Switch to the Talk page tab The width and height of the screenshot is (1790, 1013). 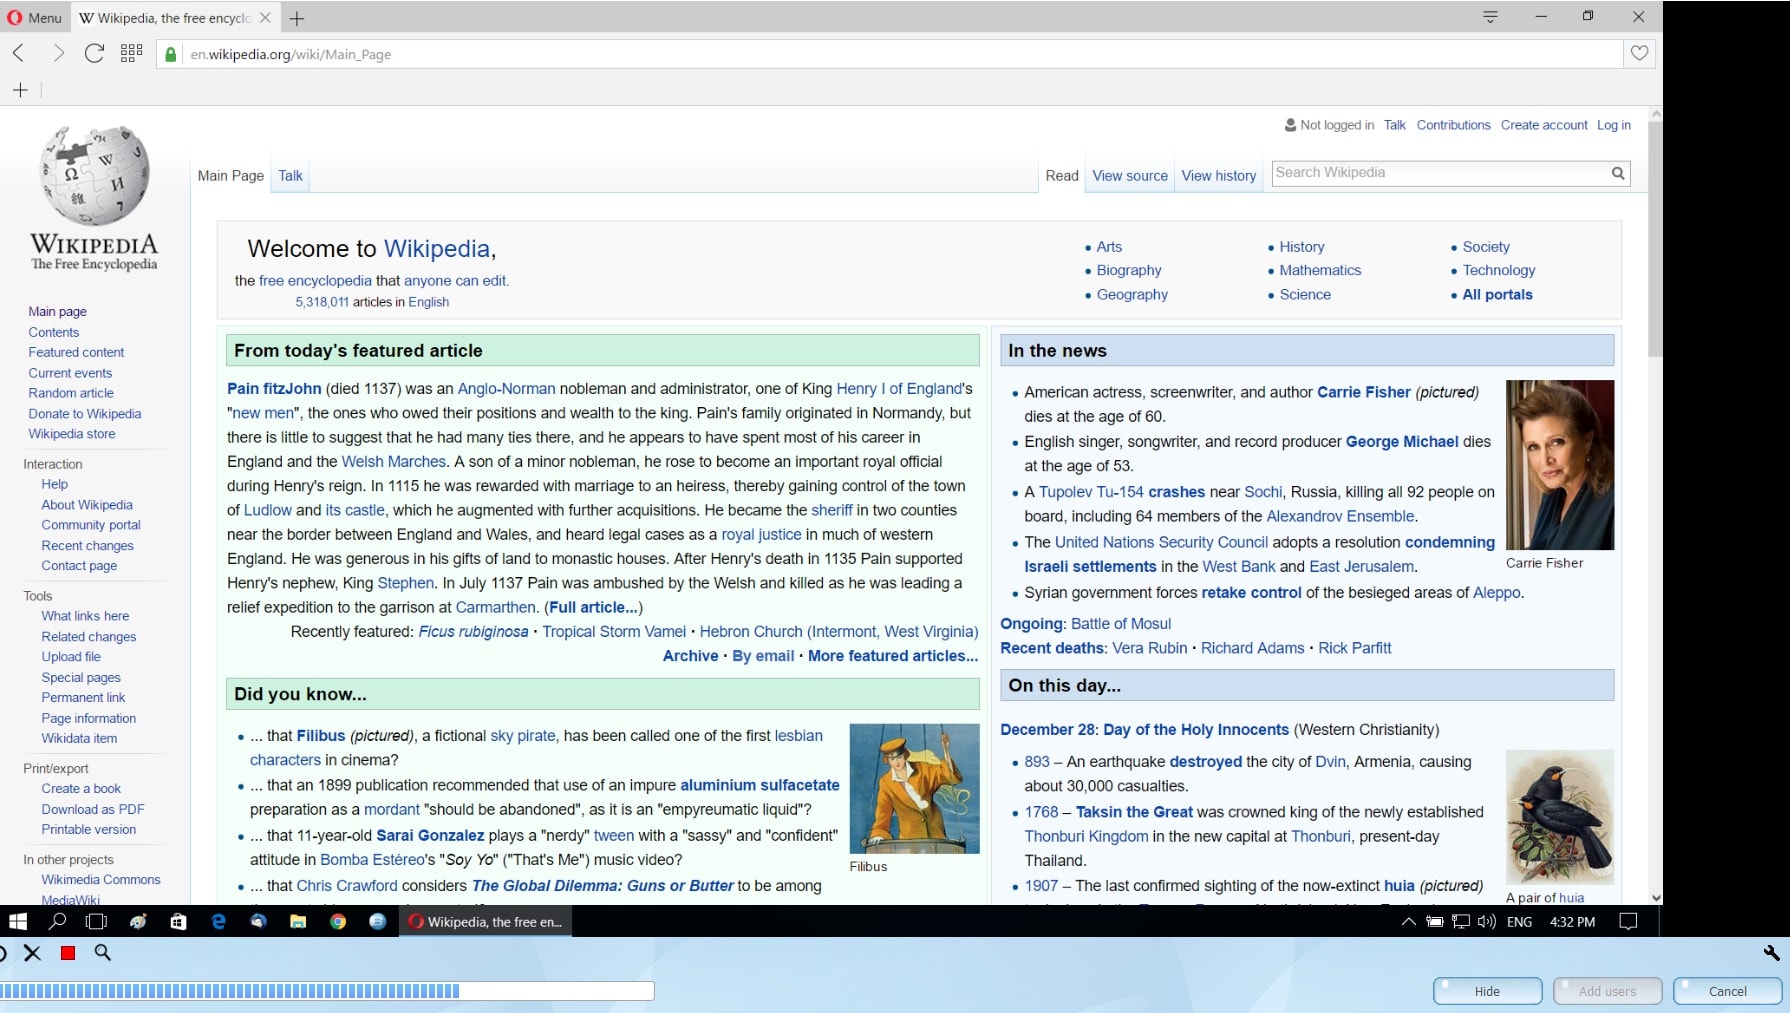[x=290, y=176]
